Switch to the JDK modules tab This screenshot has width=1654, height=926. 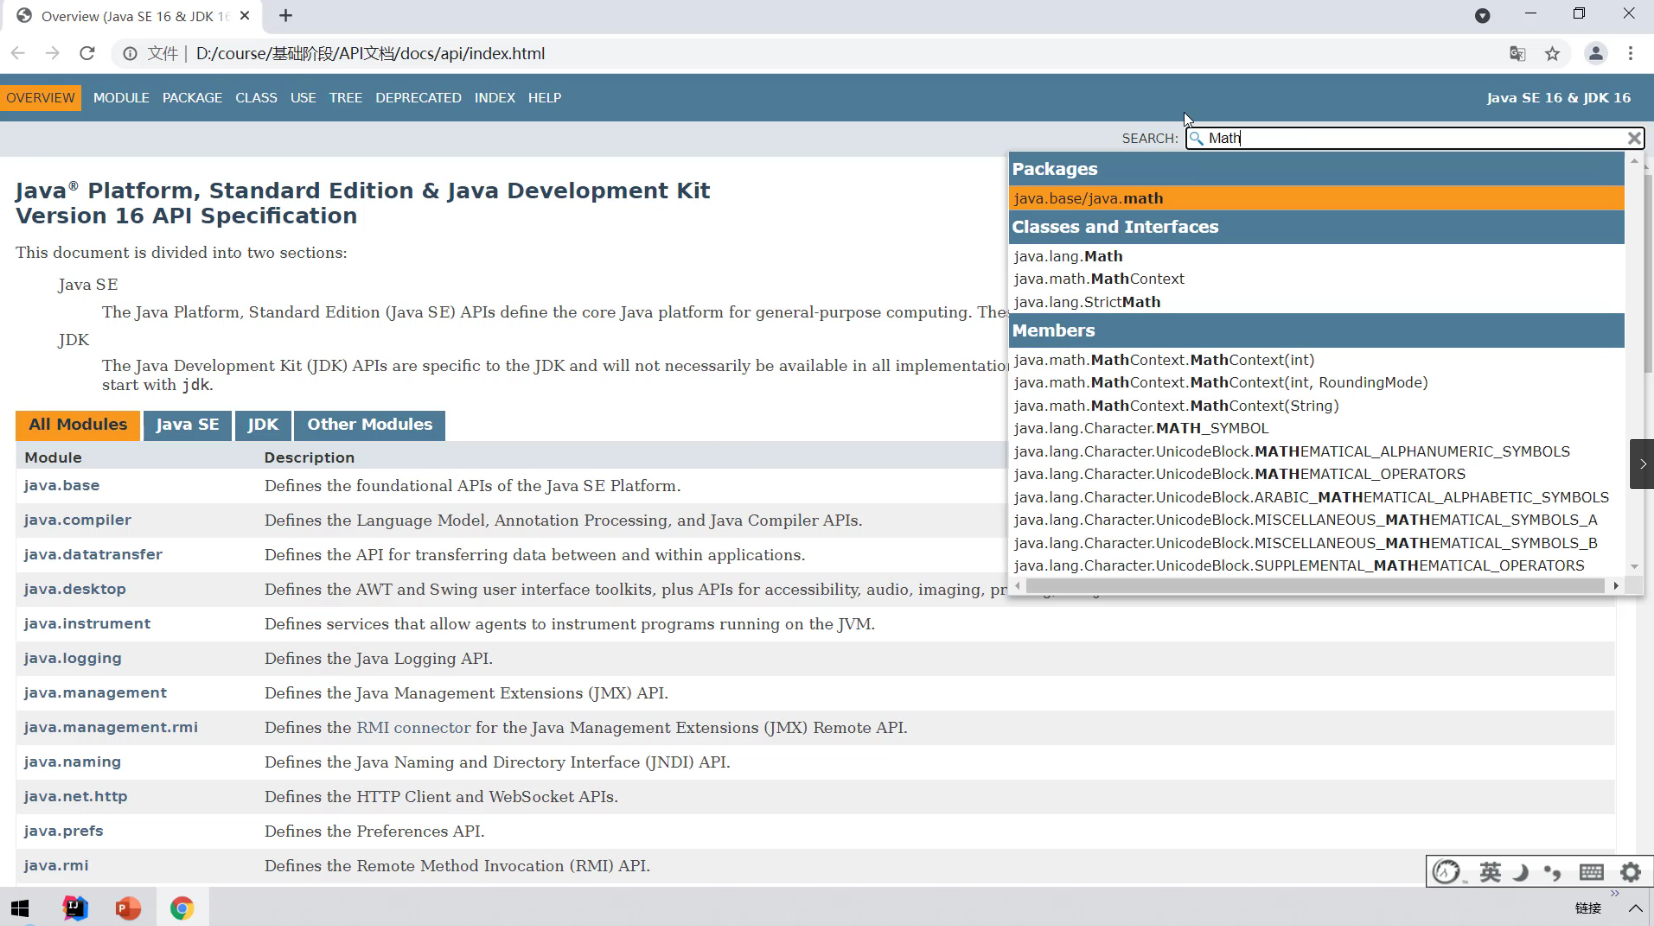click(263, 425)
